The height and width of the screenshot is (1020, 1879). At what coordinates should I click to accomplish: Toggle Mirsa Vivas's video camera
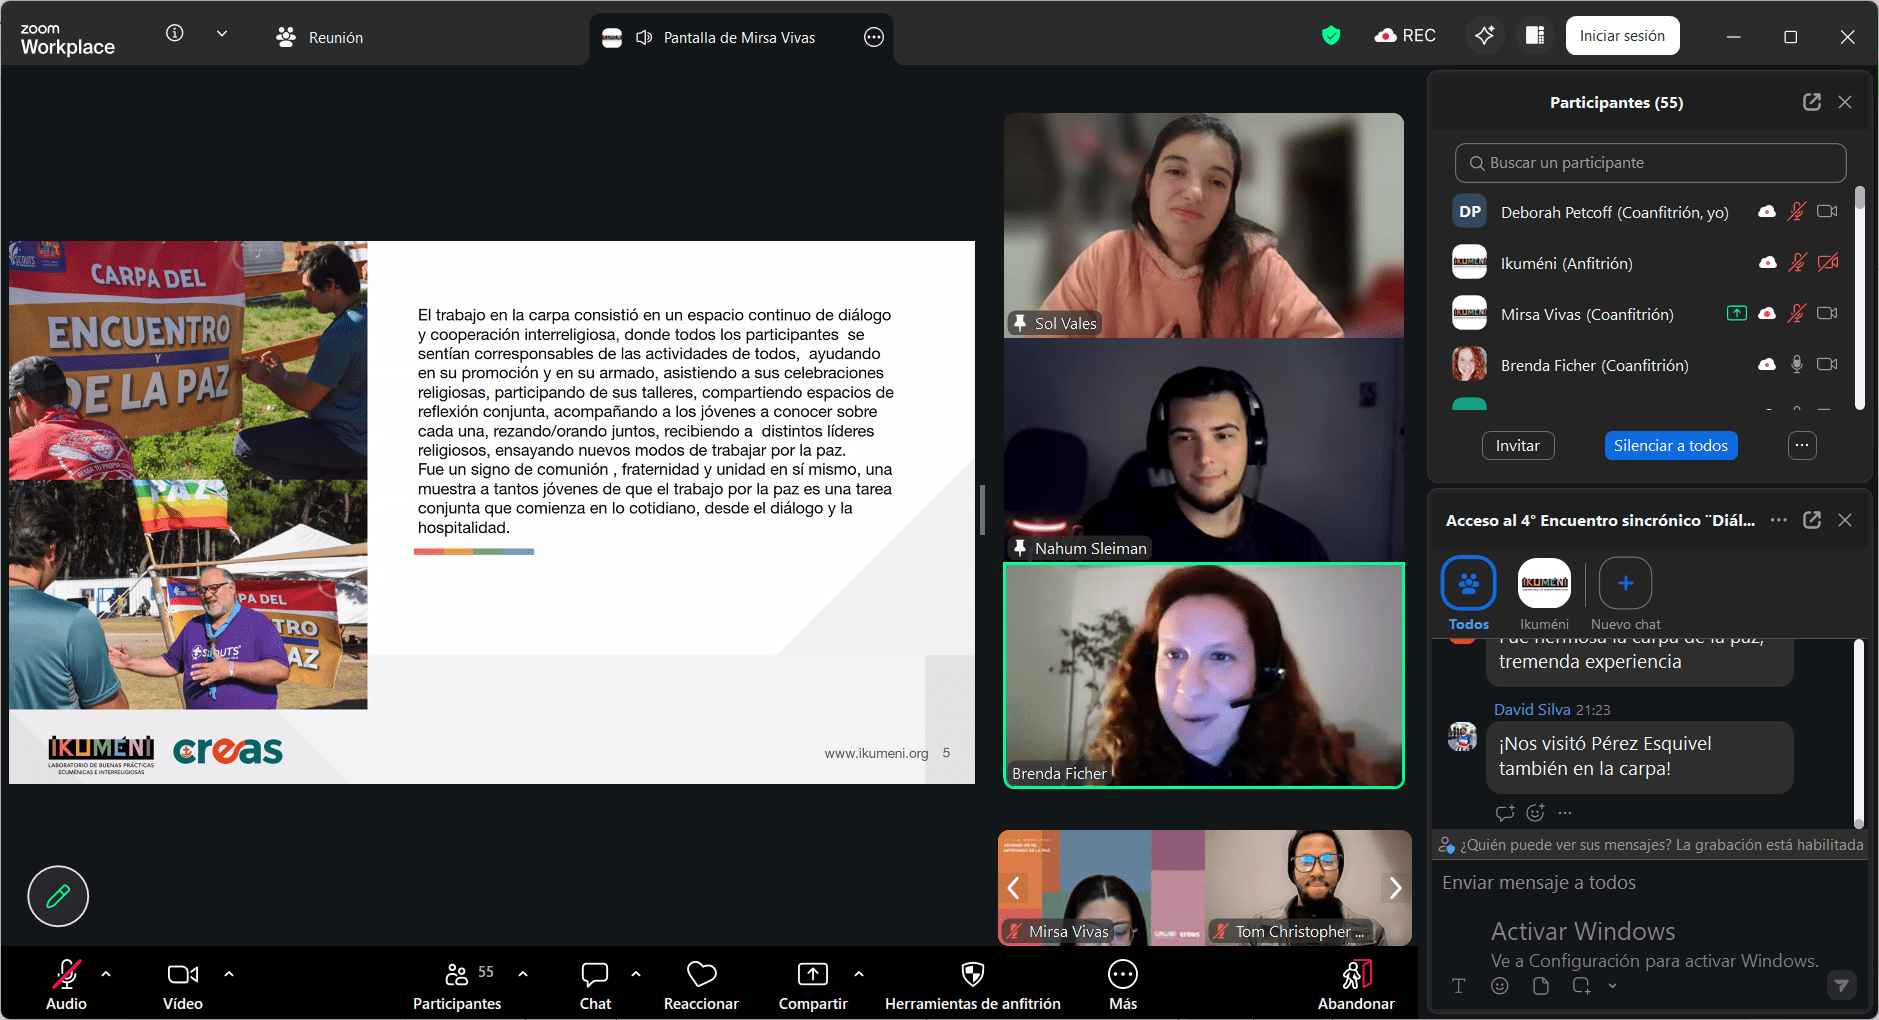pyautogui.click(x=1827, y=314)
